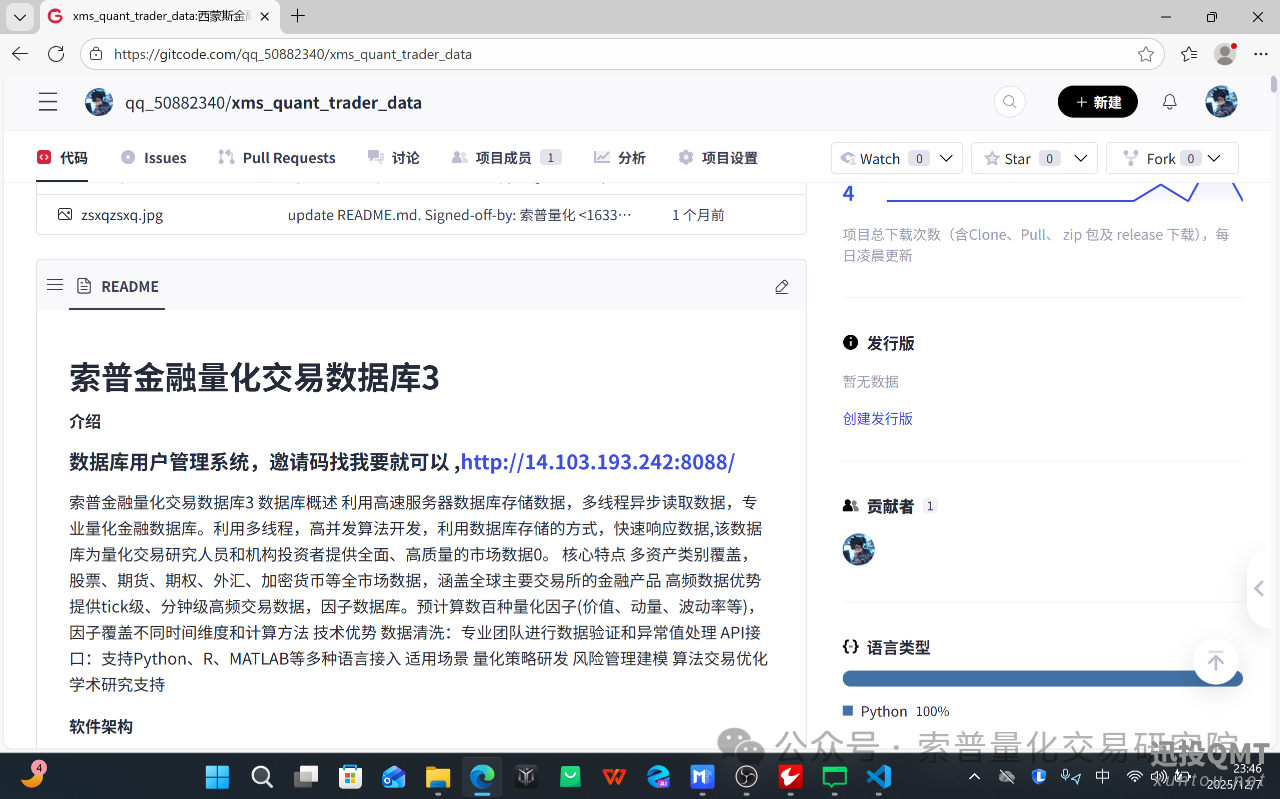Open the hamburger menu at top left
The width and height of the screenshot is (1280, 799).
pyautogui.click(x=47, y=101)
